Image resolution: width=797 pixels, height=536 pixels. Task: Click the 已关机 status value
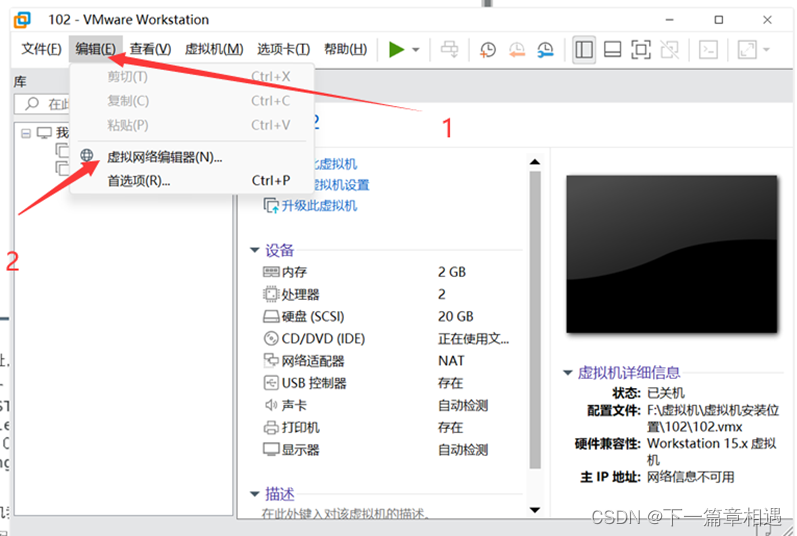coord(665,393)
